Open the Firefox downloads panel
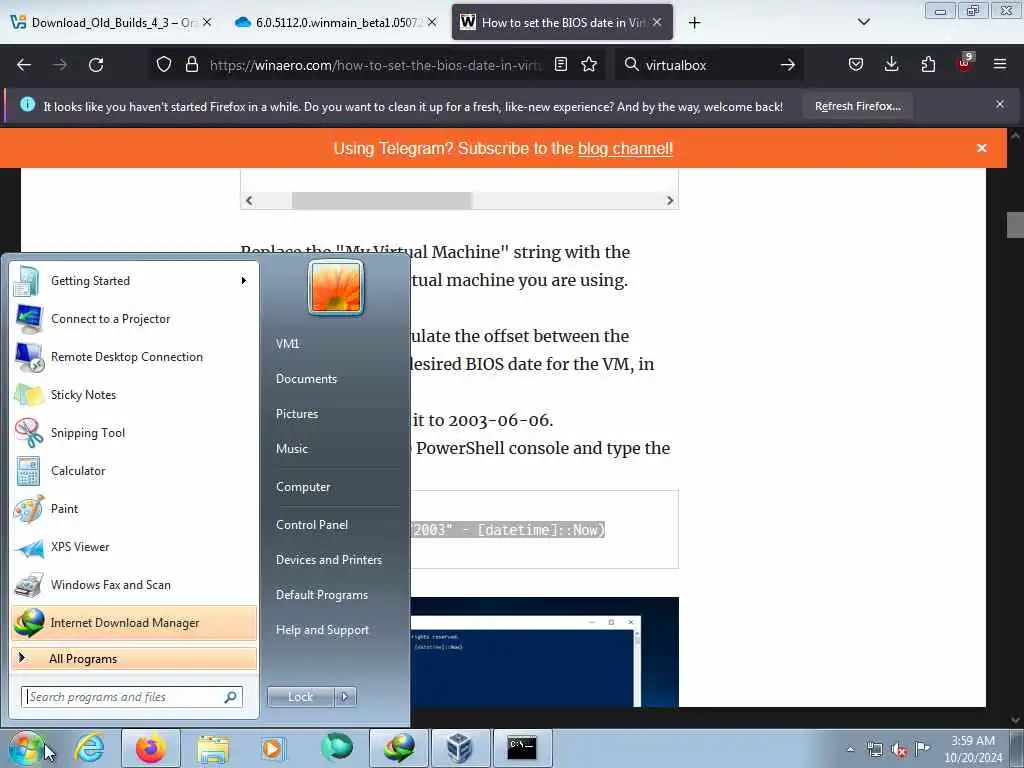Viewport: 1024px width, 768px height. point(891,65)
